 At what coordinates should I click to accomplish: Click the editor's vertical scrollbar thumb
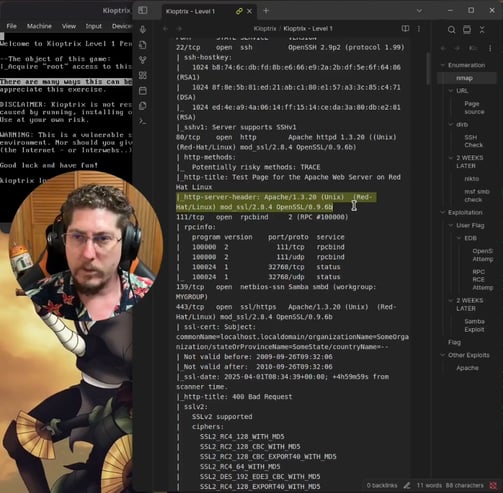click(x=428, y=68)
